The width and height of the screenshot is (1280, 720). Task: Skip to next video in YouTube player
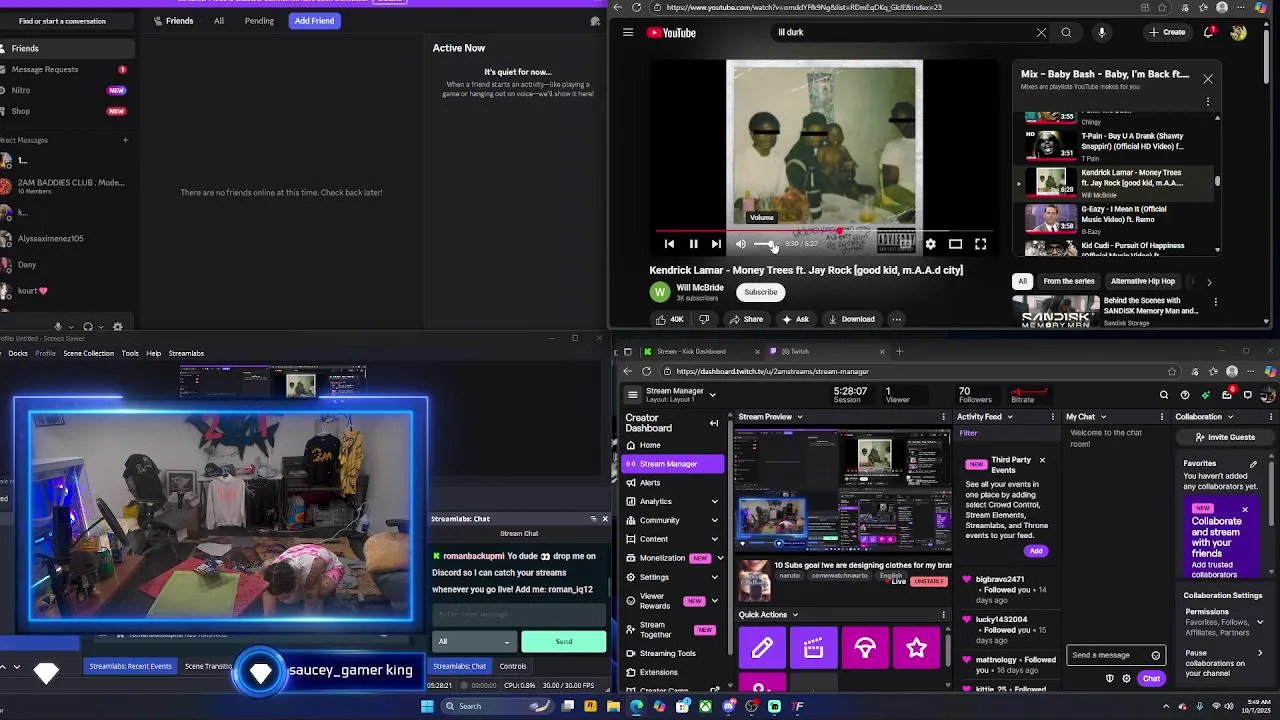coord(716,244)
